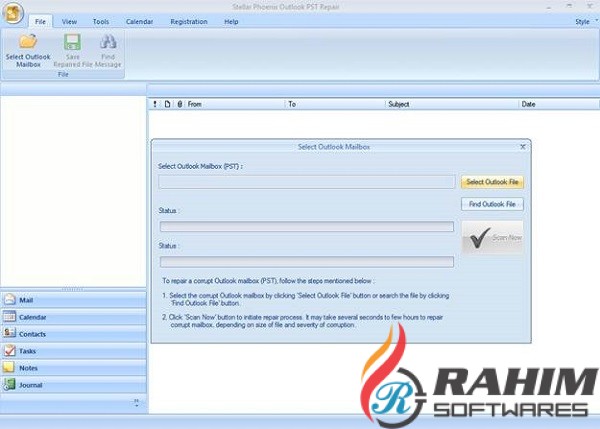Viewport: 600px width, 429px height.
Task: Click the Select Outlook File button
Action: [492, 182]
